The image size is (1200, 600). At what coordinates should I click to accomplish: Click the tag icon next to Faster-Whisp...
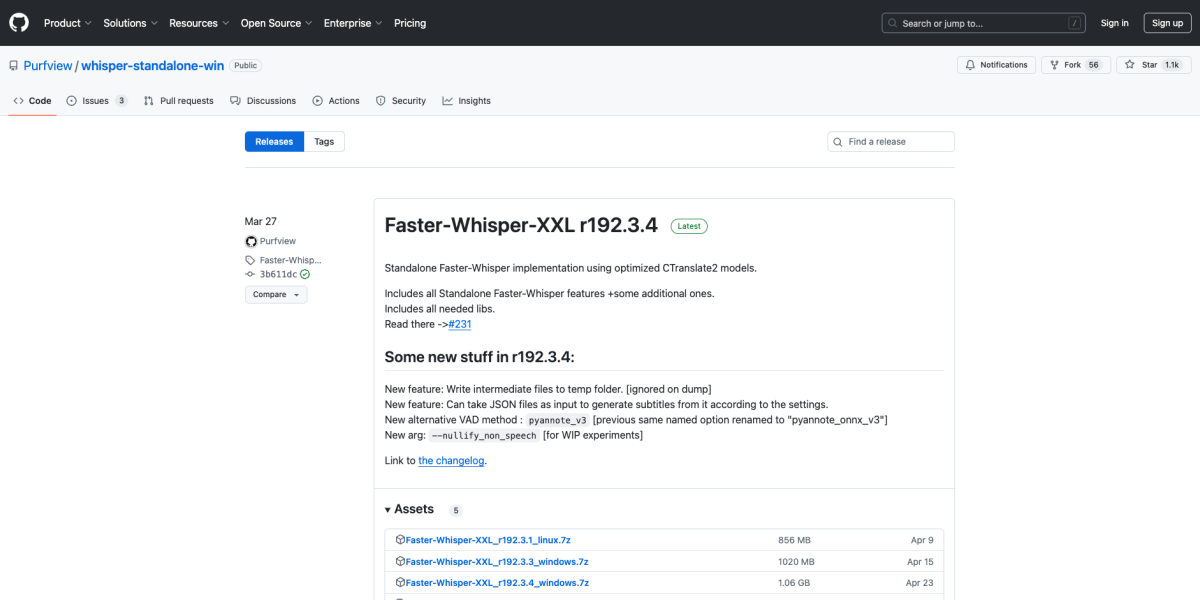click(248, 259)
